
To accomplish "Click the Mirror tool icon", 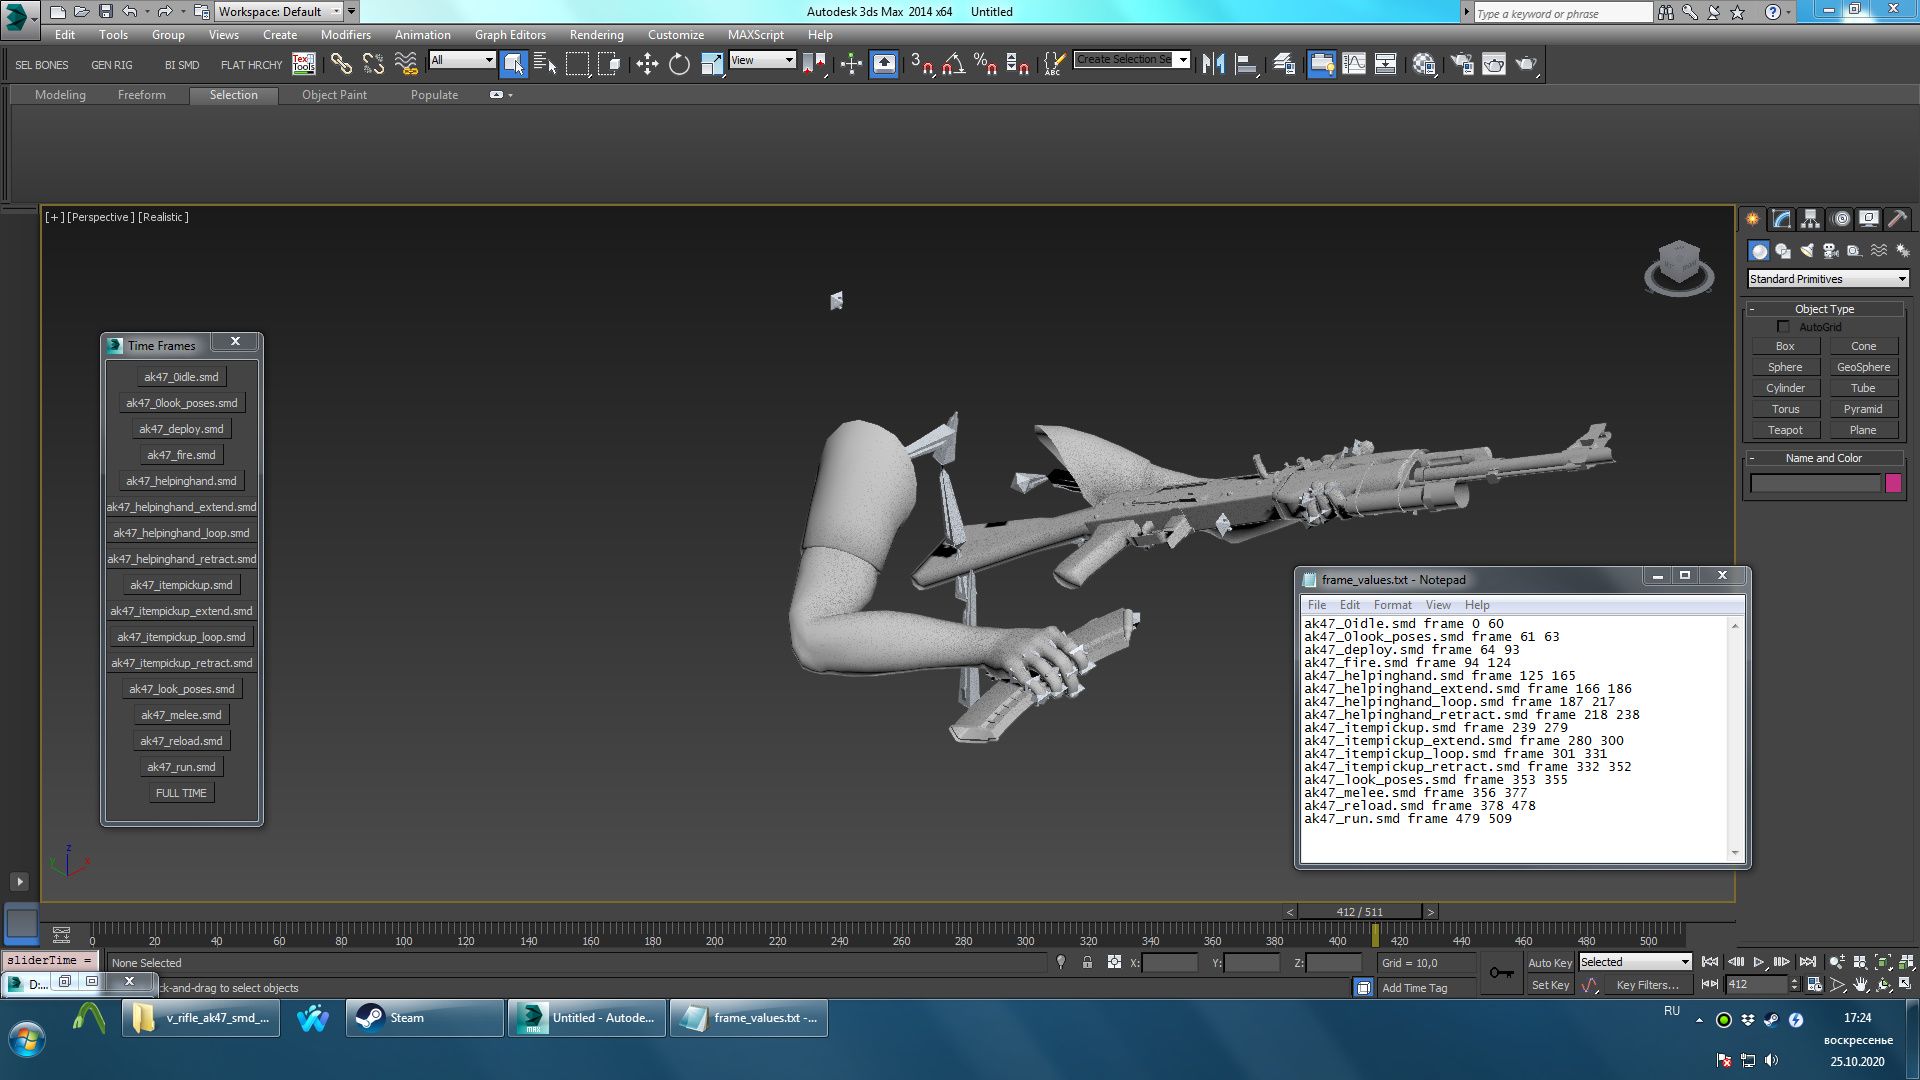I will (x=1213, y=64).
